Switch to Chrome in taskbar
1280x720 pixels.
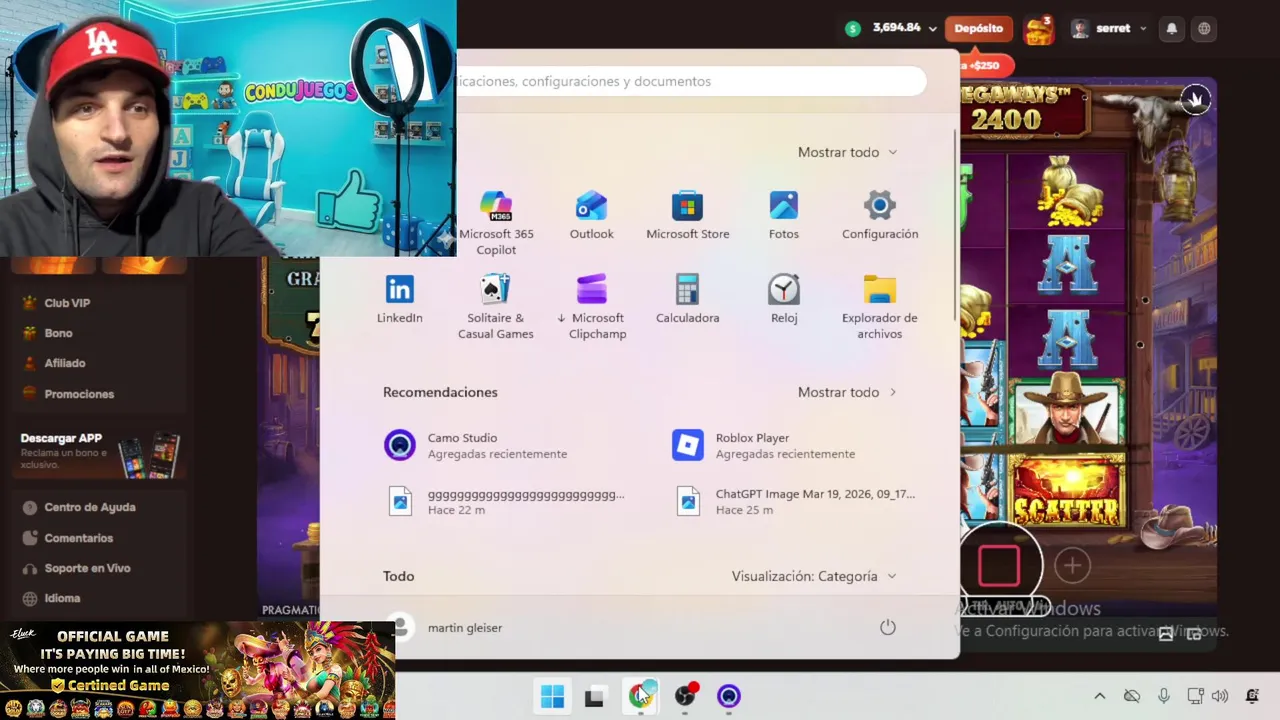[x=640, y=696]
